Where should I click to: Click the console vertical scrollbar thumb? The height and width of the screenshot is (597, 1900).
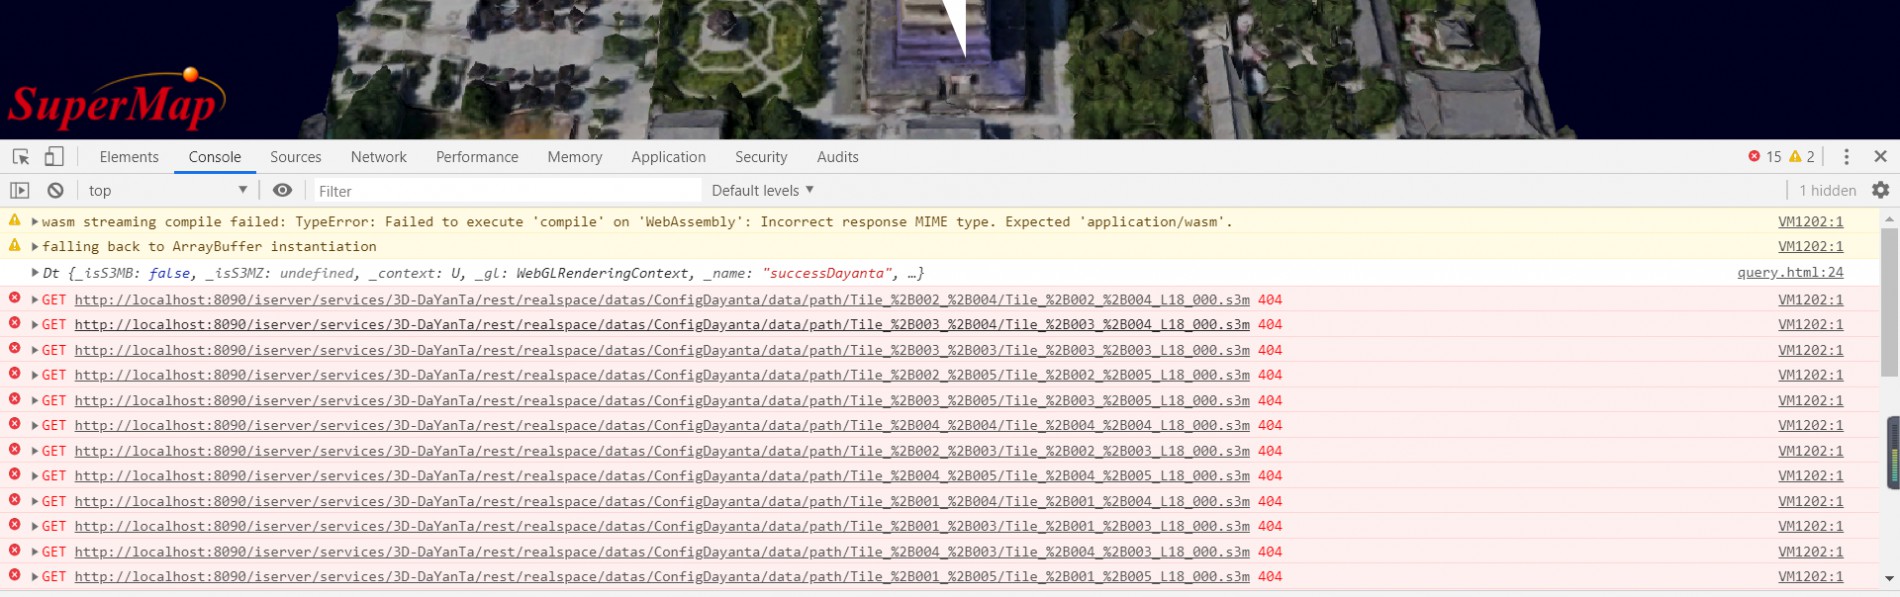(1889, 302)
